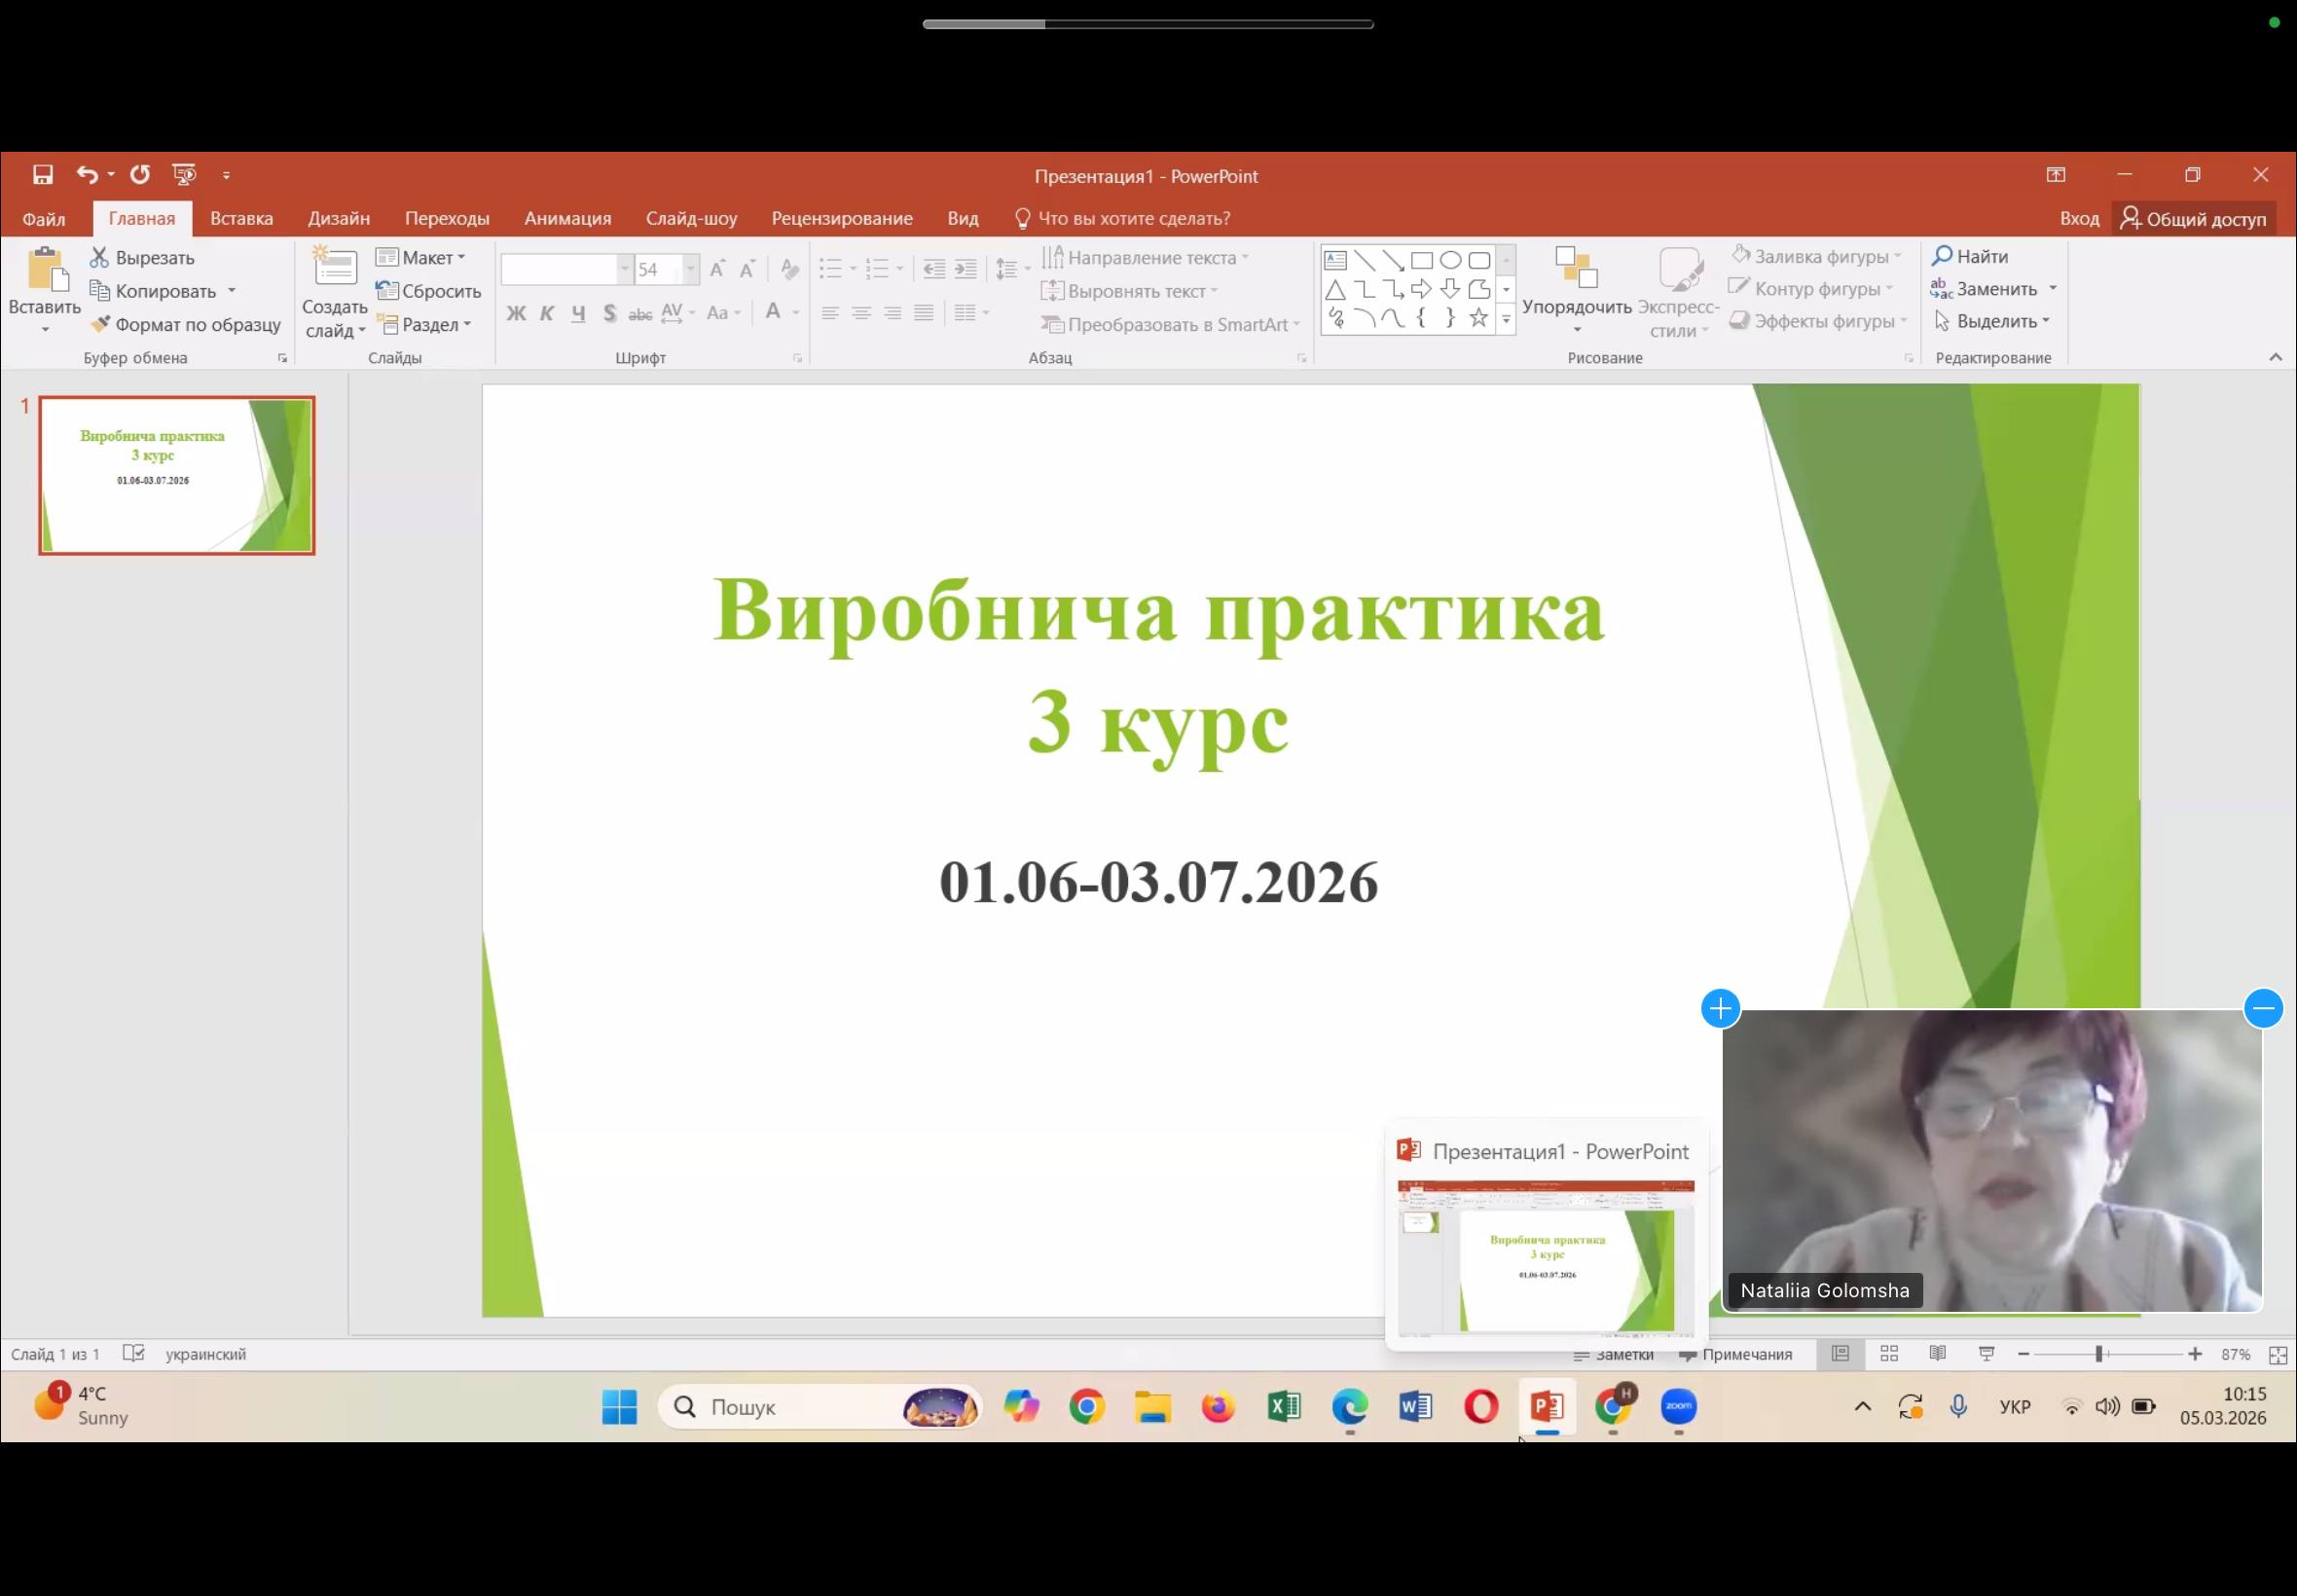
Task: Select the star shape in shapes gallery
Action: tap(1478, 318)
